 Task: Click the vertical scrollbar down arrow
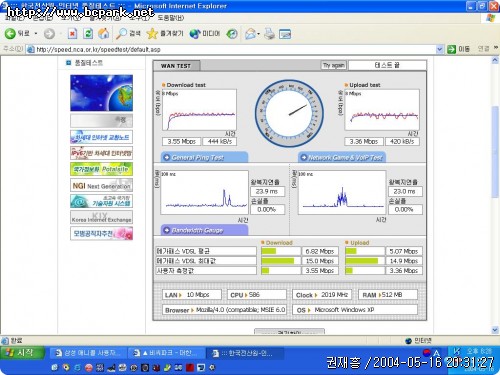click(x=495, y=330)
